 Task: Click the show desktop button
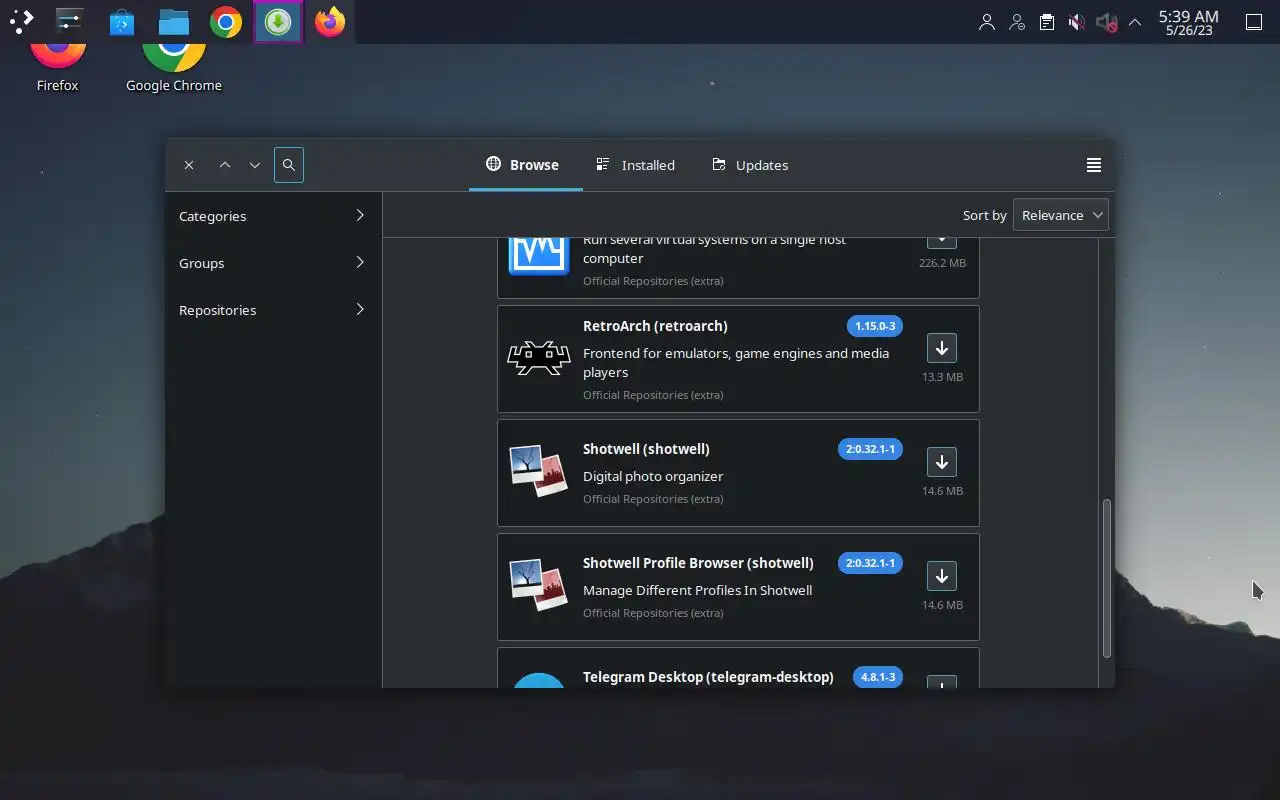pyautogui.click(x=1254, y=22)
